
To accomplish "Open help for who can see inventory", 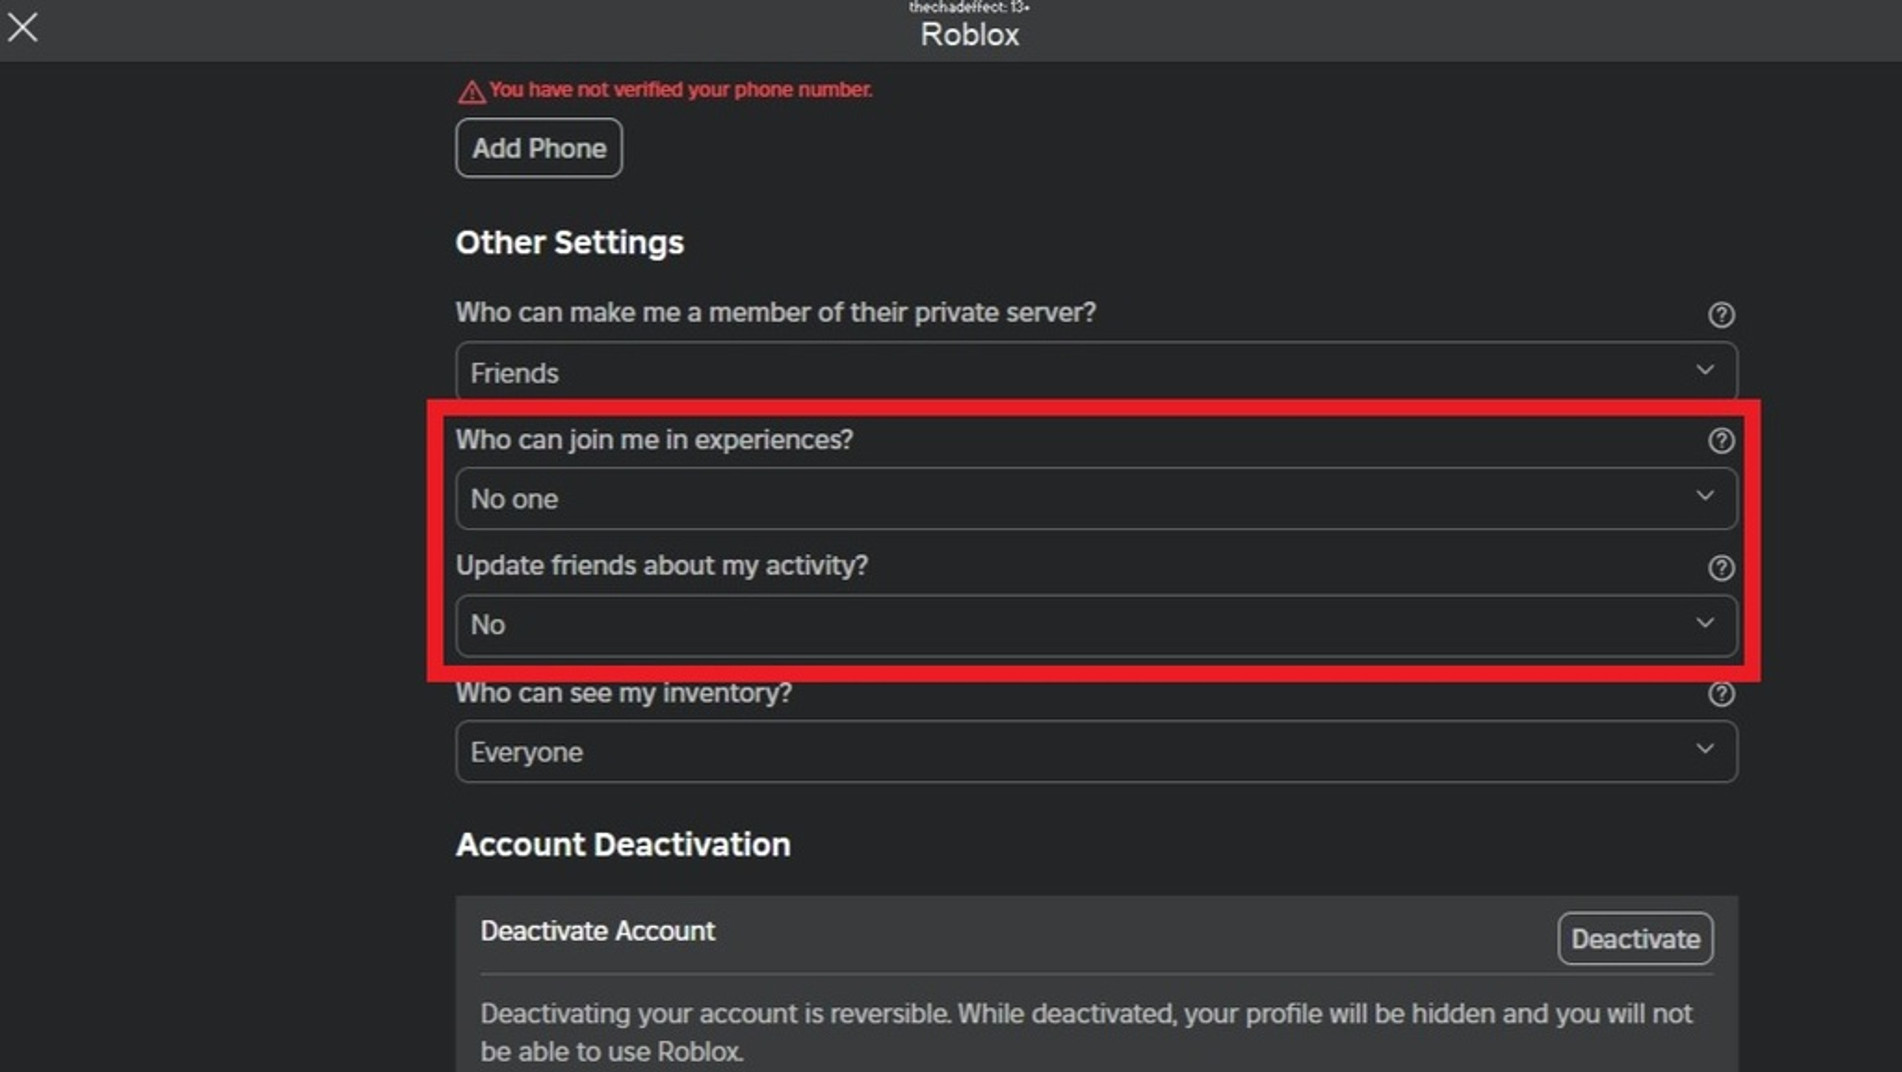I will point(1720,694).
